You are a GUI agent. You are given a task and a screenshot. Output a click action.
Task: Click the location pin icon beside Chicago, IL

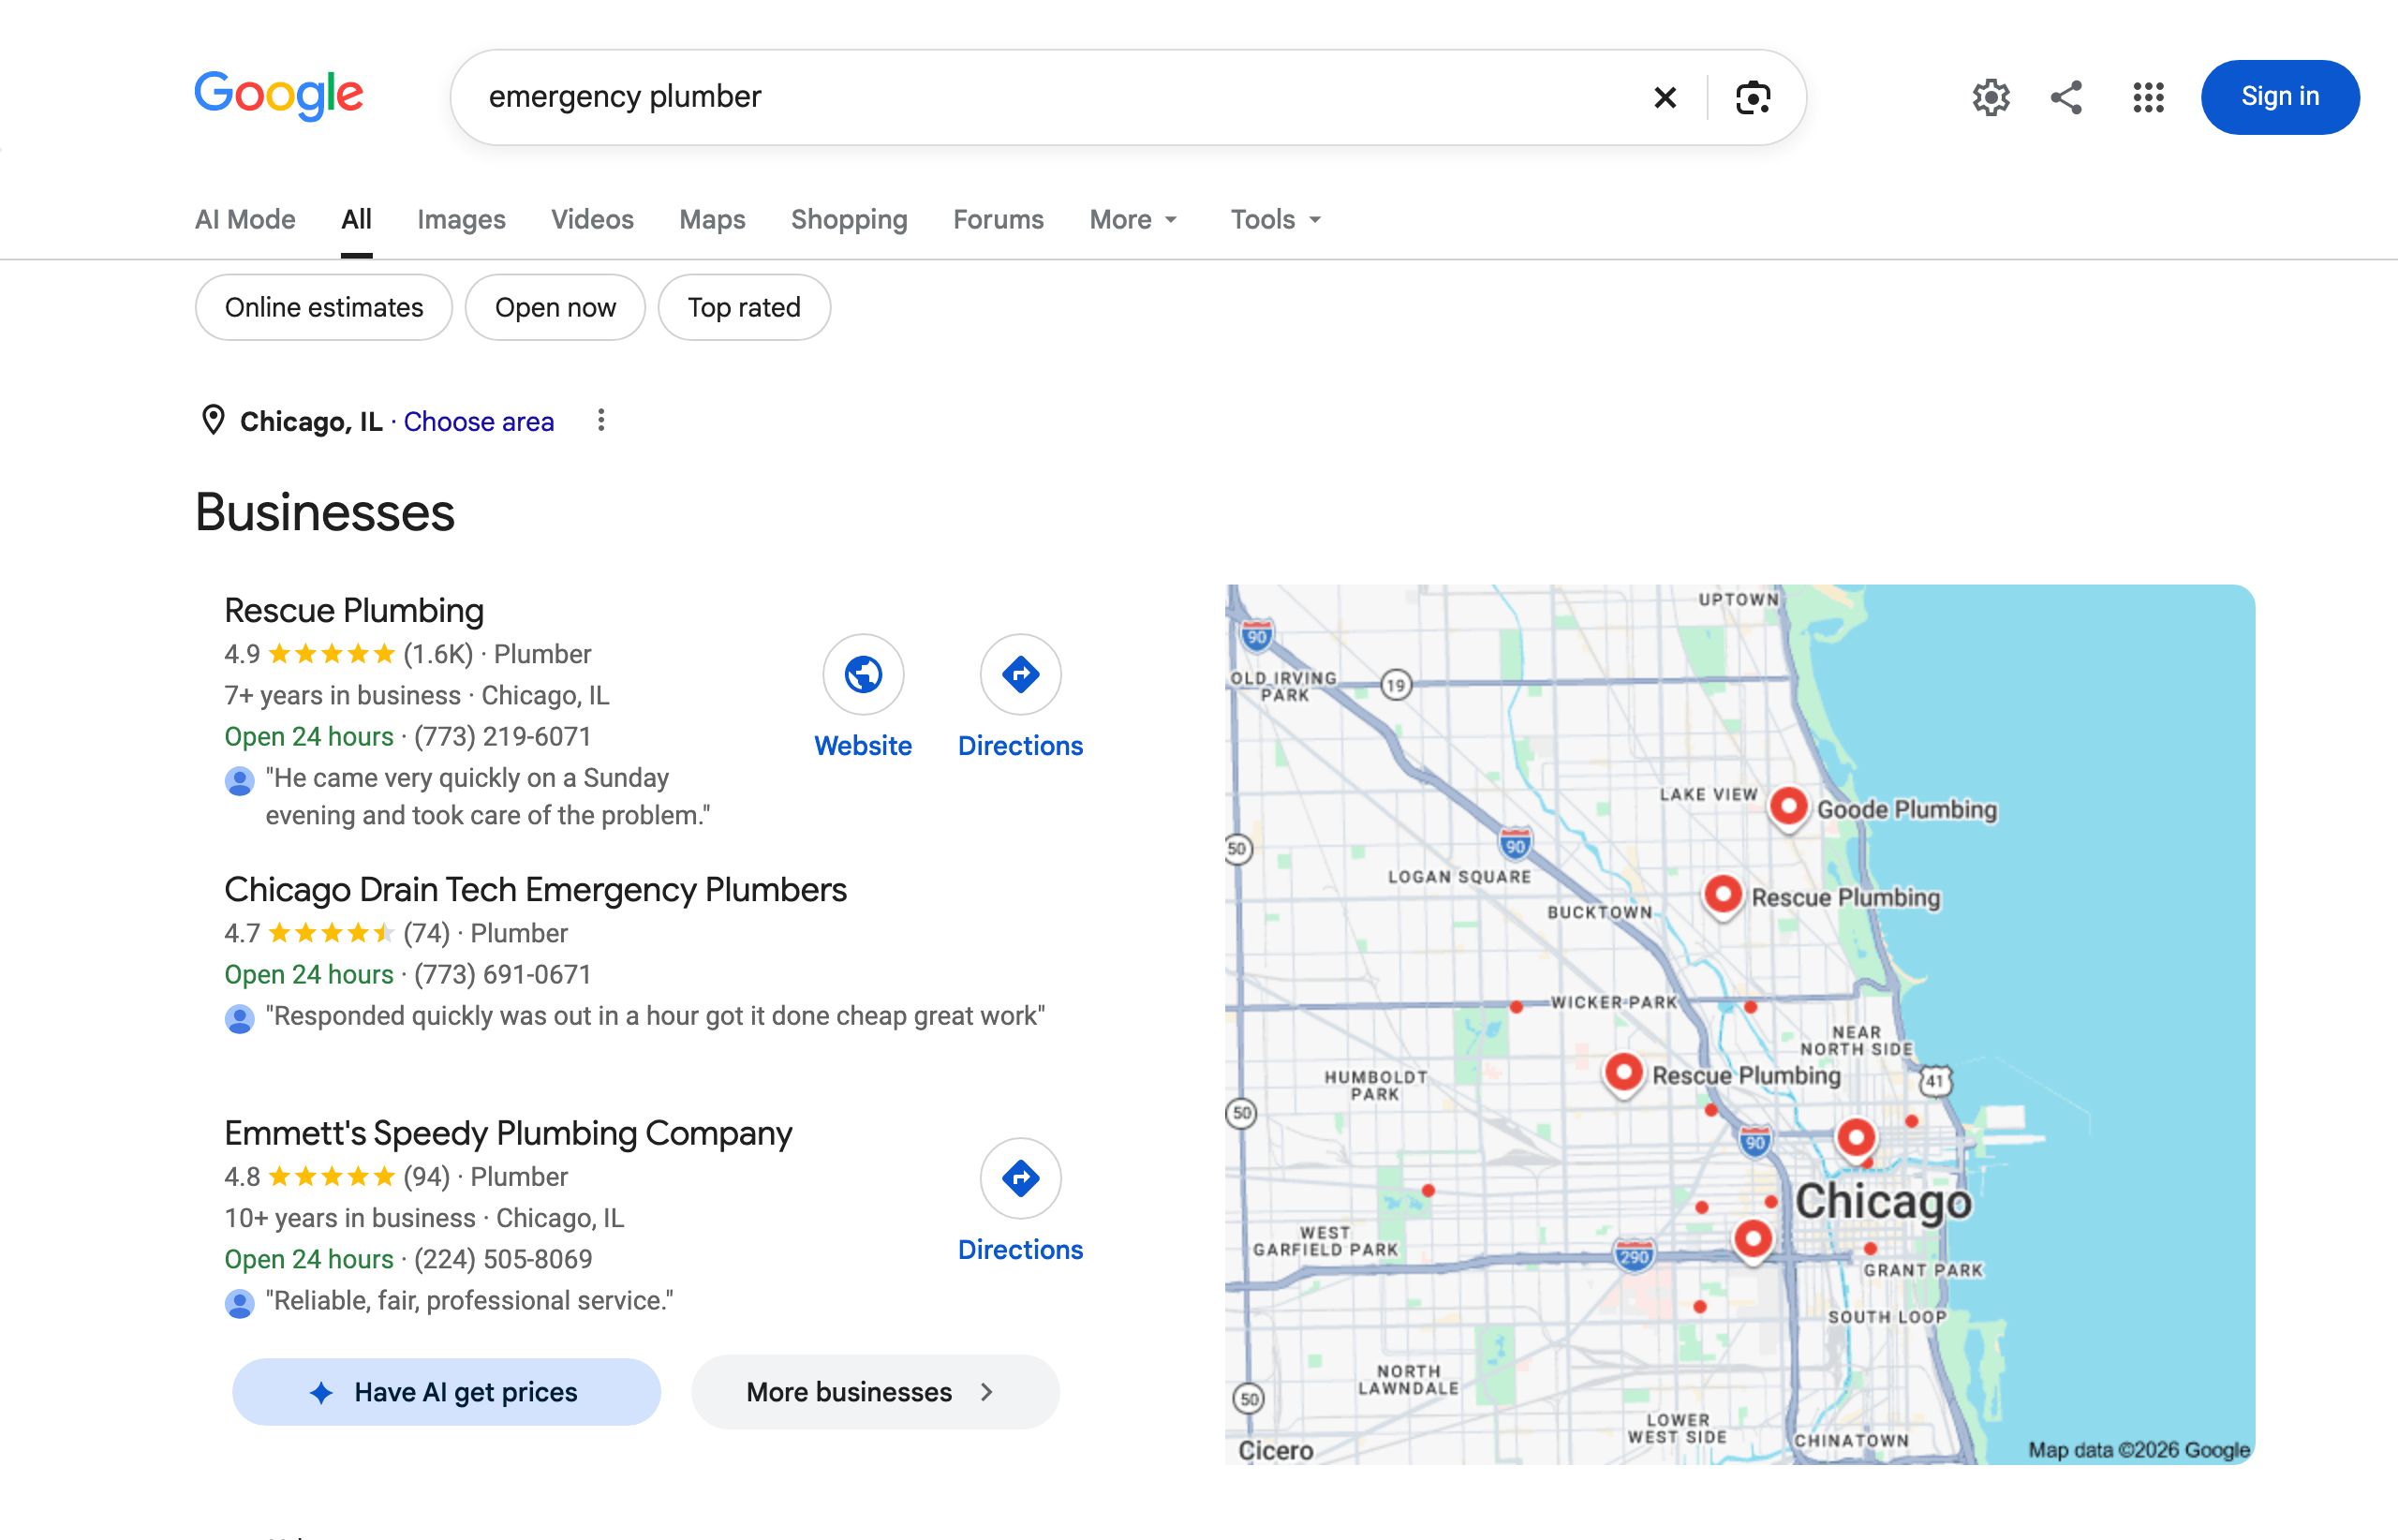pyautogui.click(x=212, y=420)
